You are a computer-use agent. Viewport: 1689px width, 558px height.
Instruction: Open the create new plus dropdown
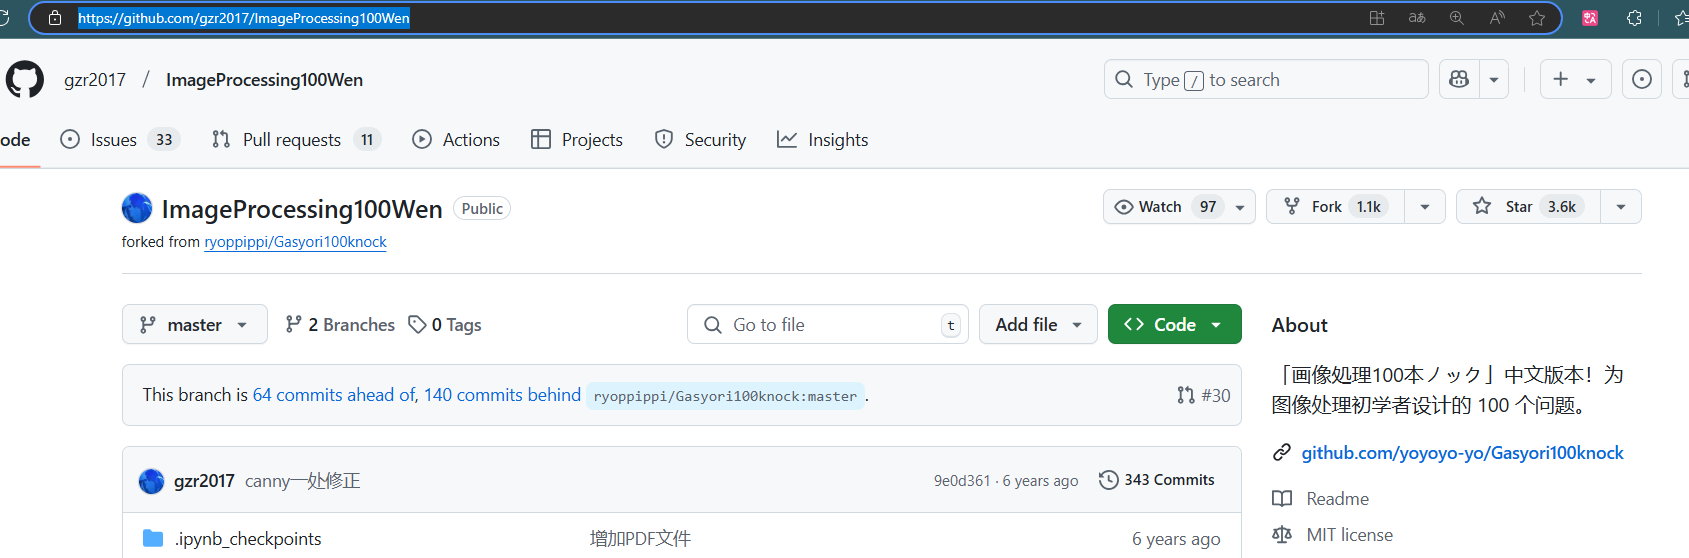pyautogui.click(x=1575, y=79)
